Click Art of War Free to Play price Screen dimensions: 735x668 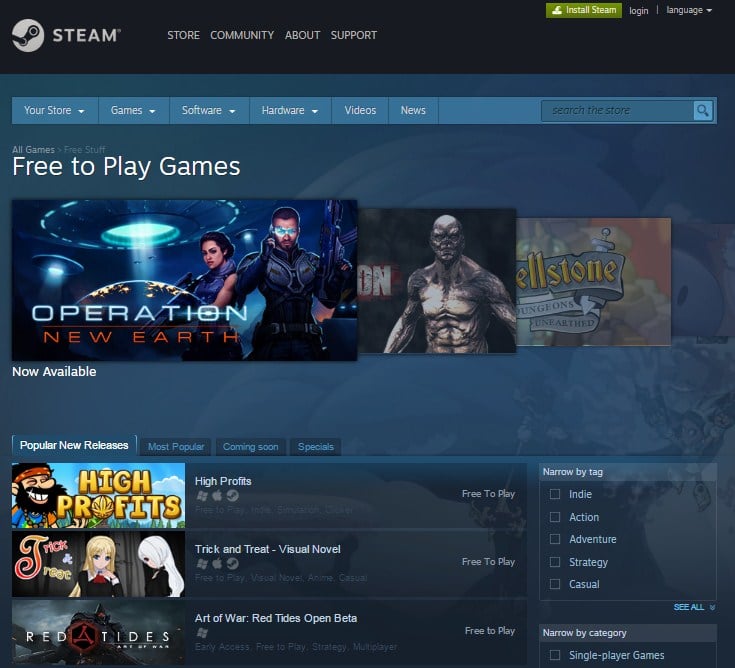490,631
